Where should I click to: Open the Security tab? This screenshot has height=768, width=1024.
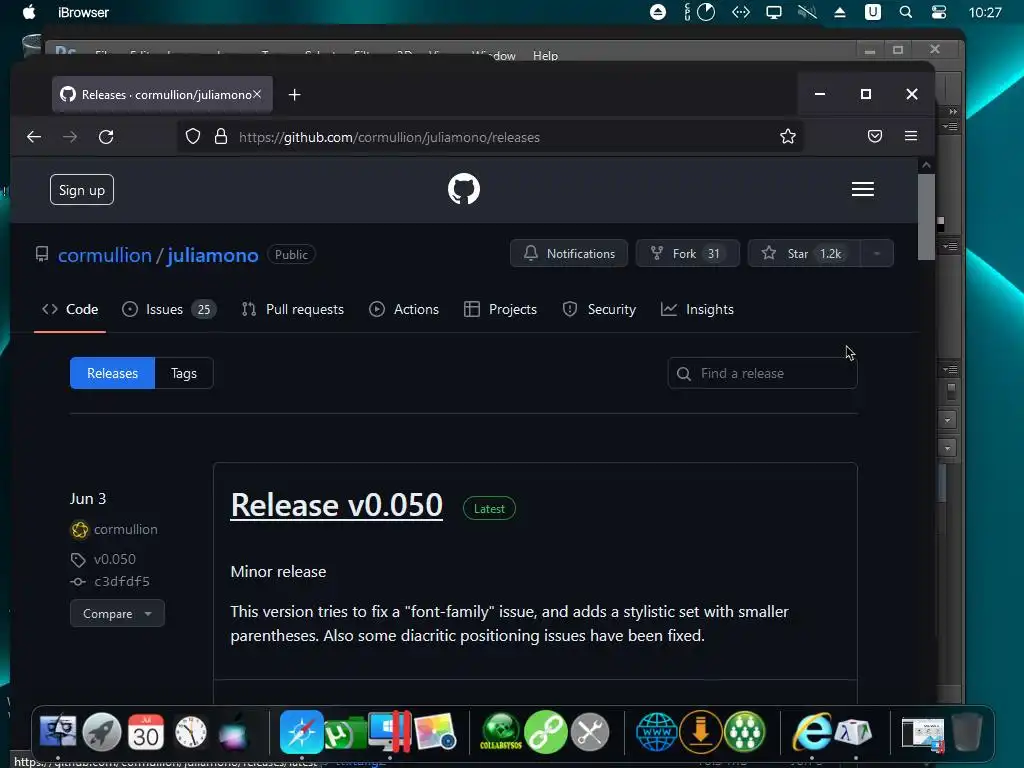tap(599, 309)
